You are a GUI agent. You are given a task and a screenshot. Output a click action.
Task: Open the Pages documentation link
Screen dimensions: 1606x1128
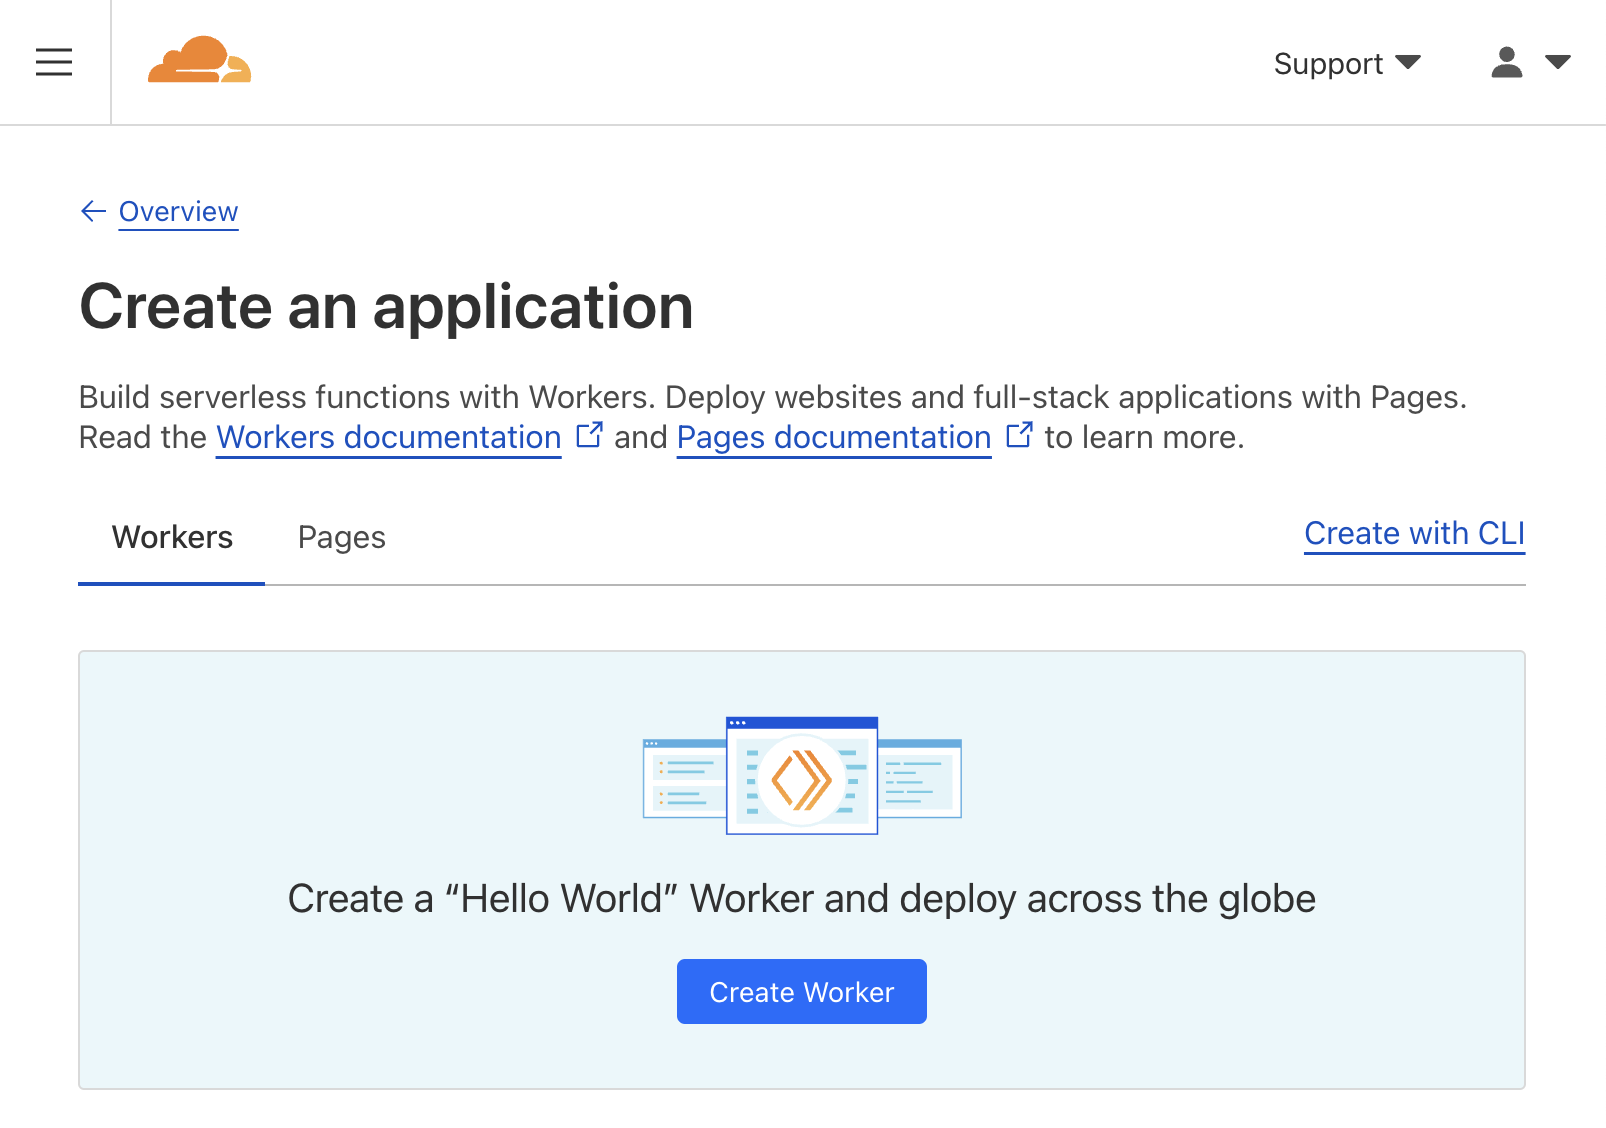pyautogui.click(x=834, y=437)
